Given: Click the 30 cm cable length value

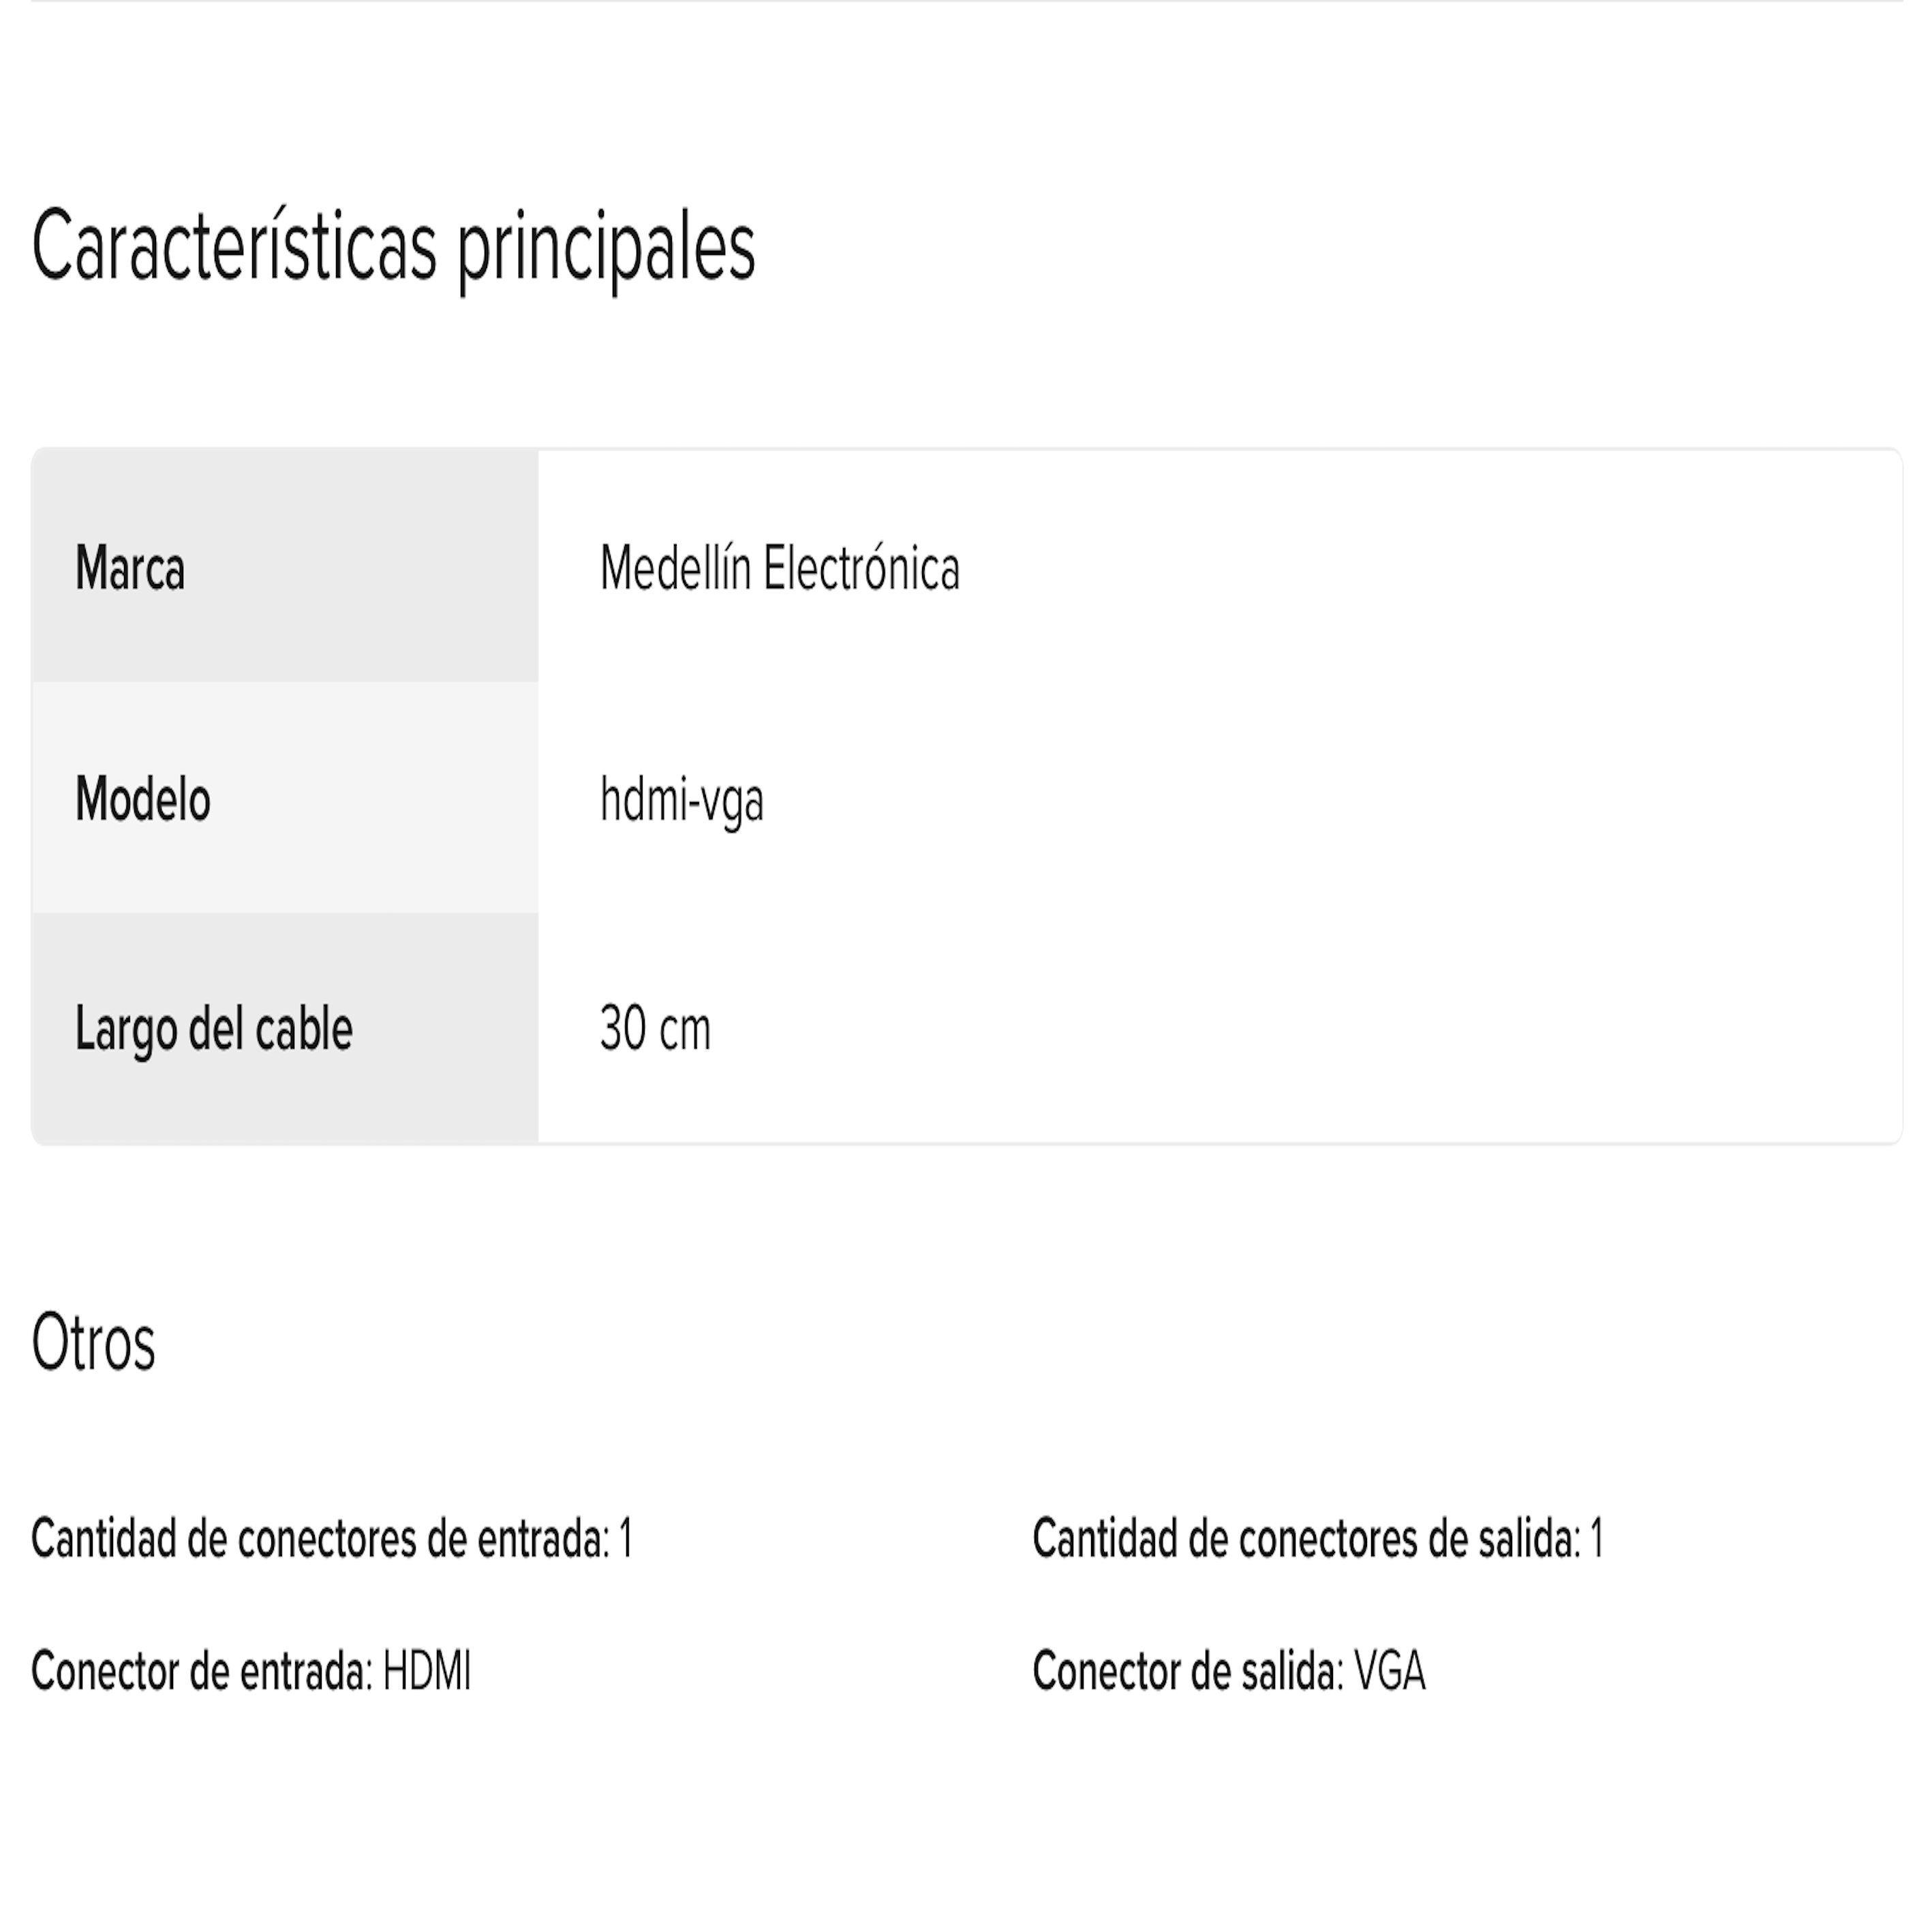Looking at the screenshot, I should [655, 1029].
